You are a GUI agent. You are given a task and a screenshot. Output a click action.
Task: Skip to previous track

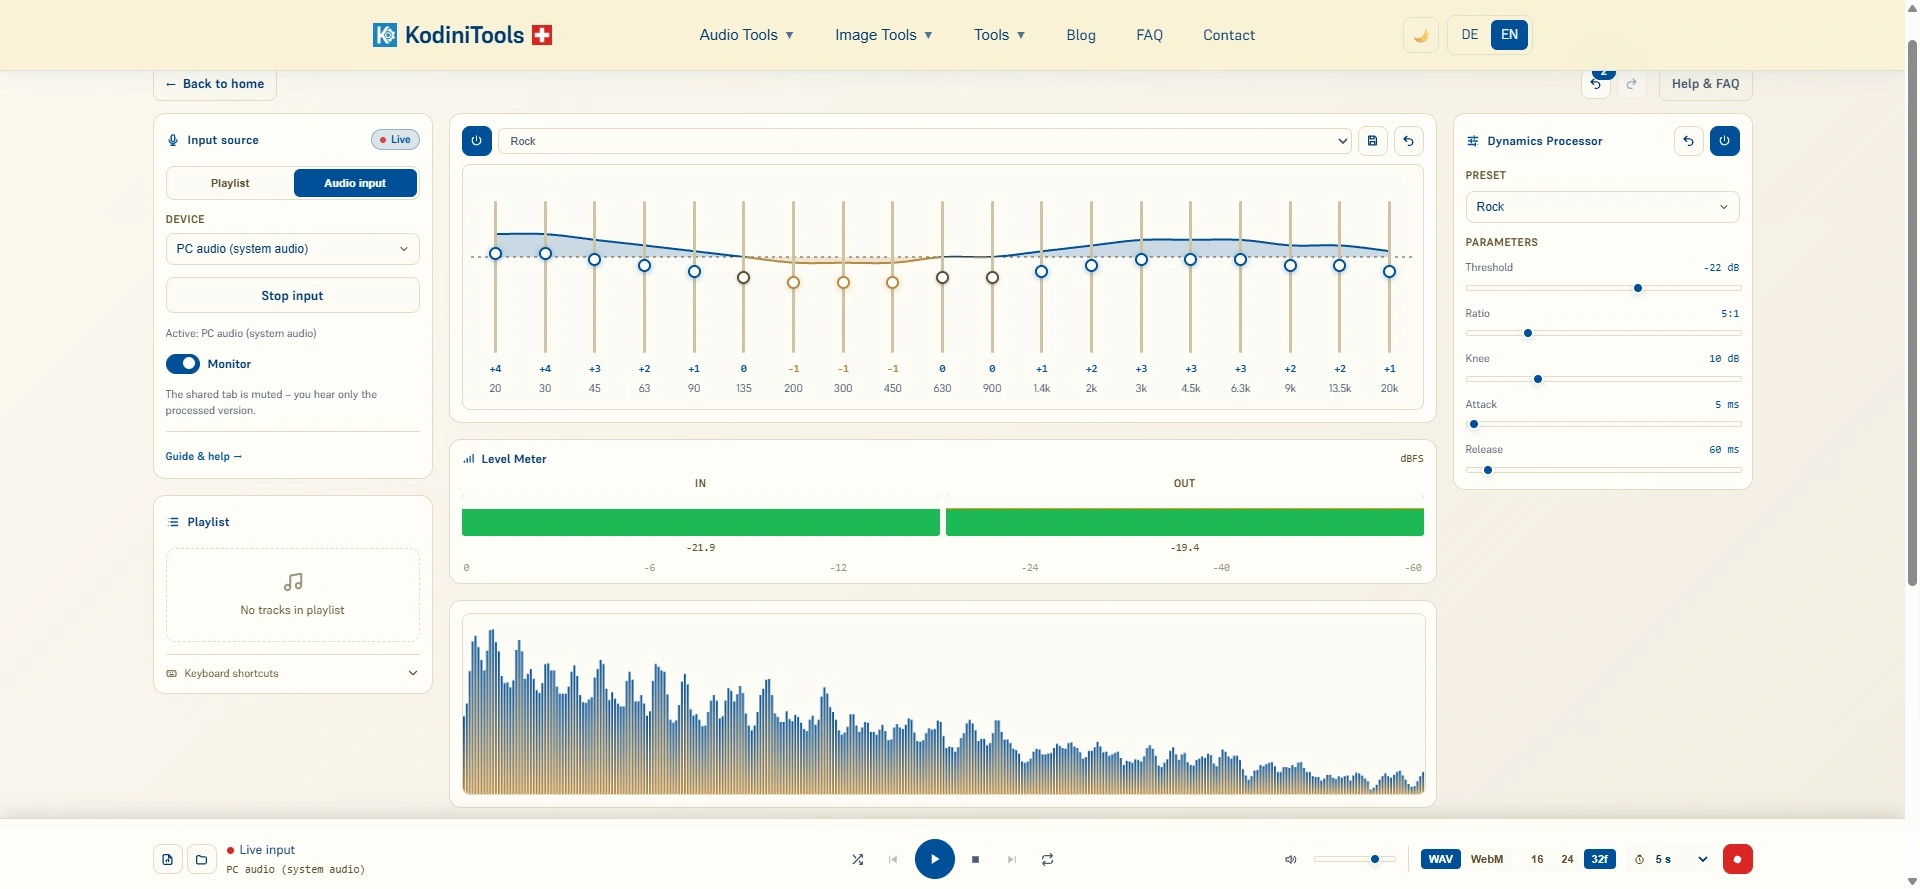click(893, 859)
